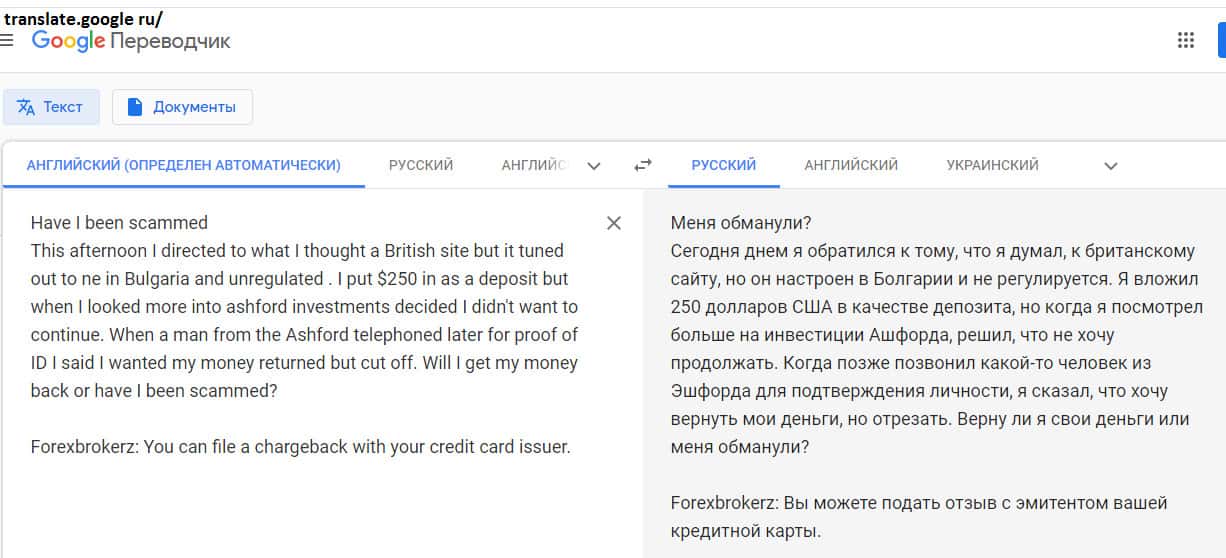Open the Google apps grid

pyautogui.click(x=1186, y=40)
